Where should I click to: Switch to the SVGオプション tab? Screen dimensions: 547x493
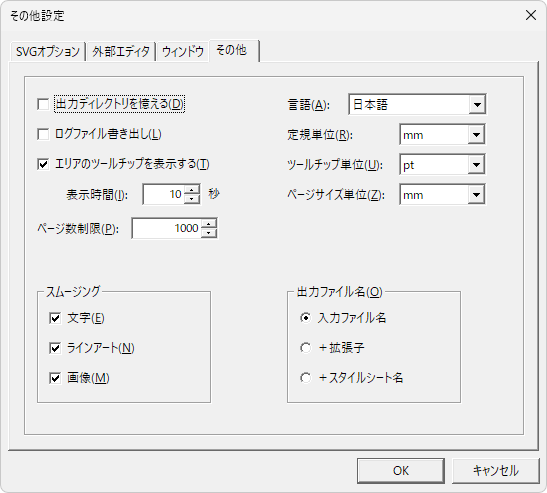pos(48,52)
